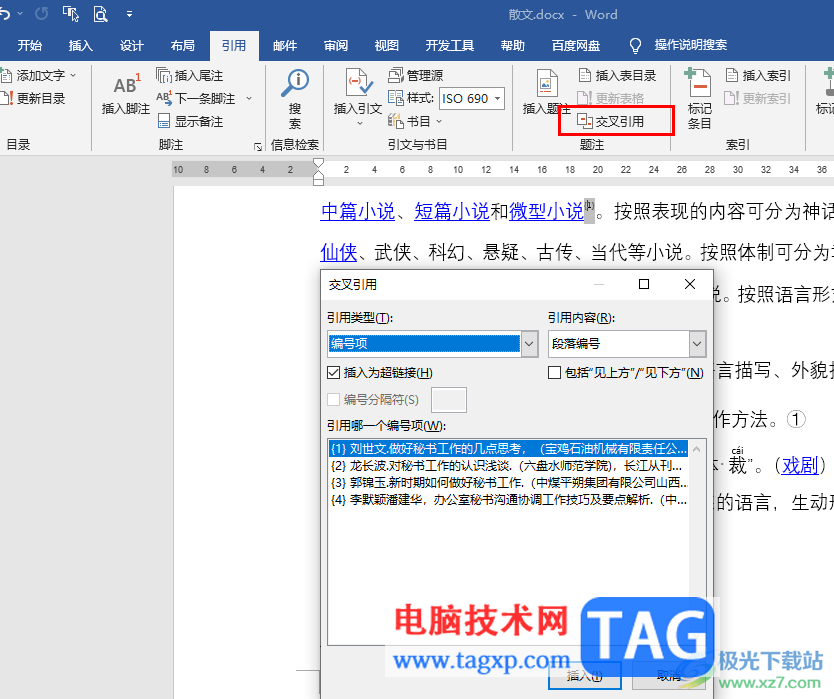Switch to the 布局 Layout tab
834x699 pixels.
point(183,46)
